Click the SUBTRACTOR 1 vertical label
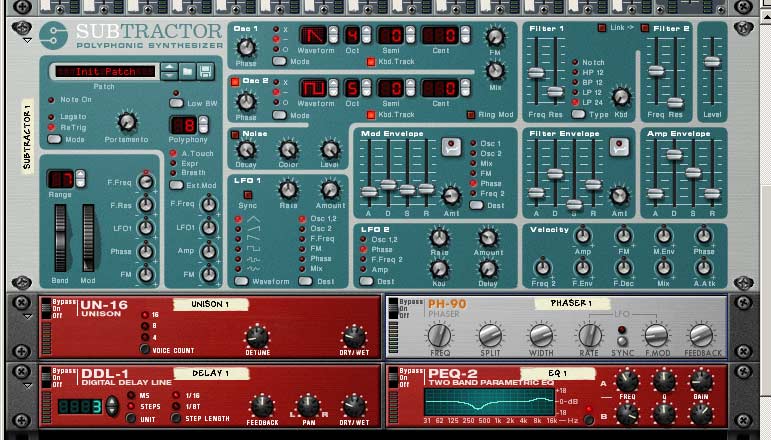 27,137
